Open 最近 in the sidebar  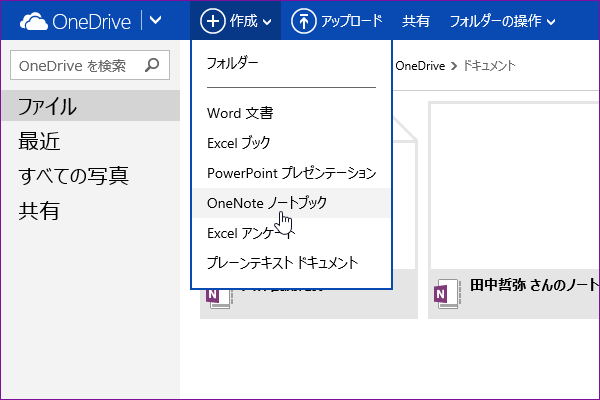tap(39, 141)
